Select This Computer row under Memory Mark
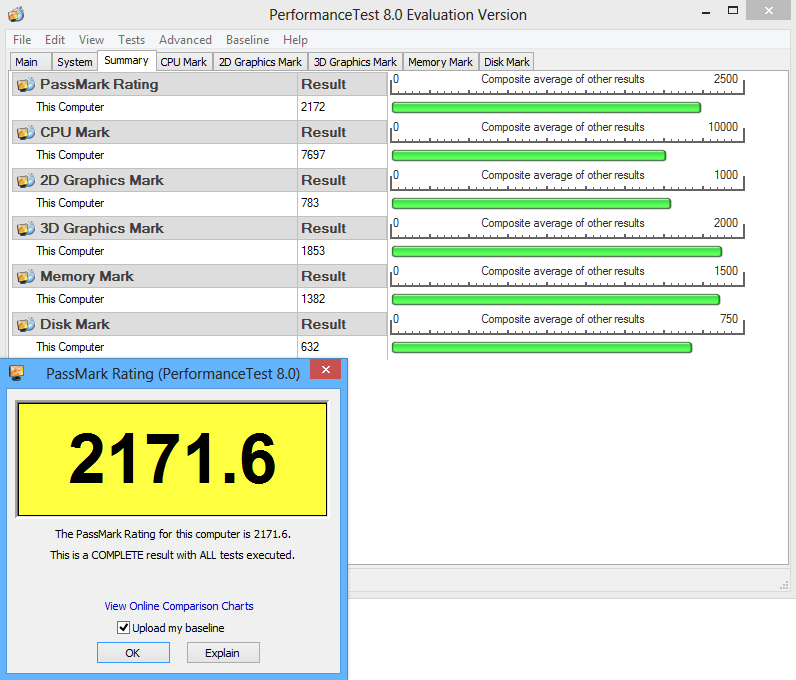Screen dimensions: 796x680 pos(198,299)
